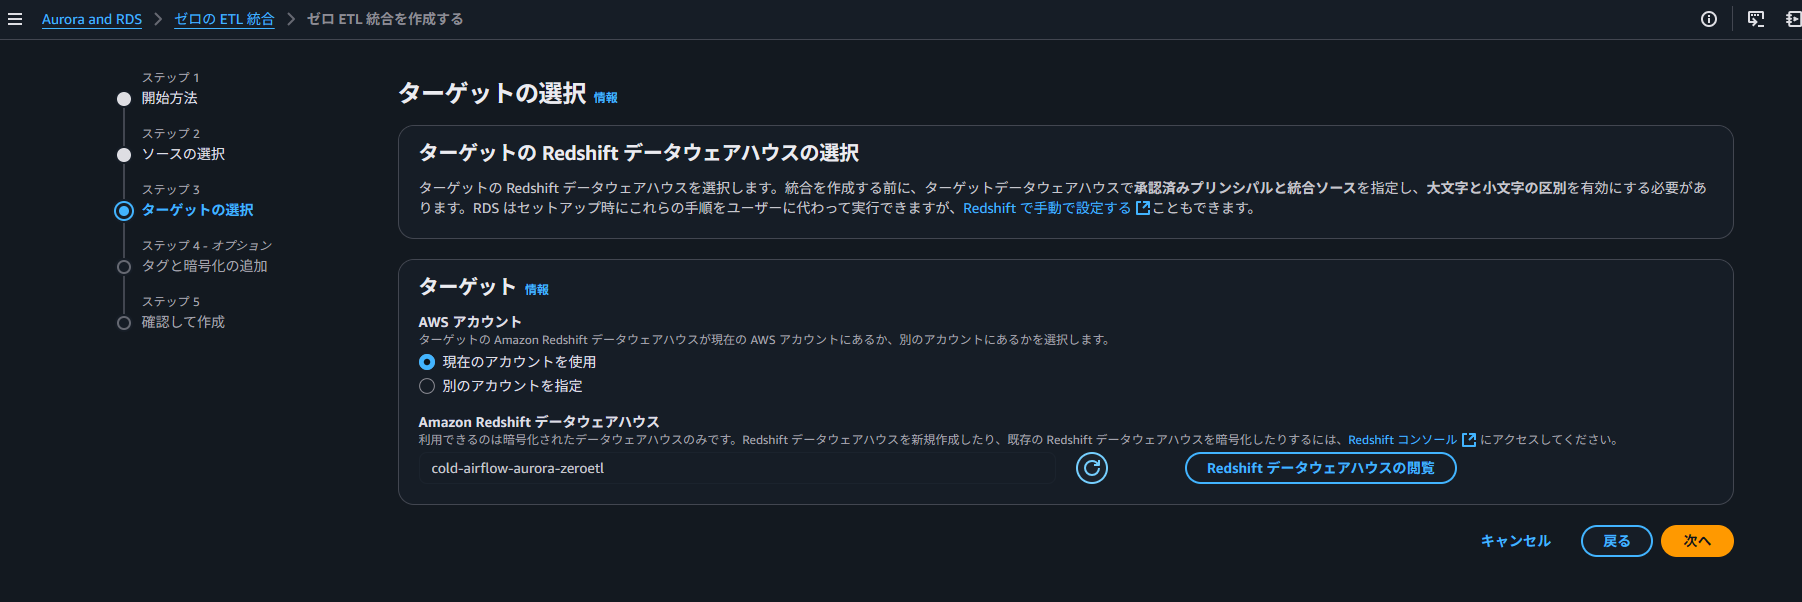Click the ゼロ ETL 統合を作成する breadcrumb text
Image resolution: width=1802 pixels, height=602 pixels.
click(x=385, y=19)
